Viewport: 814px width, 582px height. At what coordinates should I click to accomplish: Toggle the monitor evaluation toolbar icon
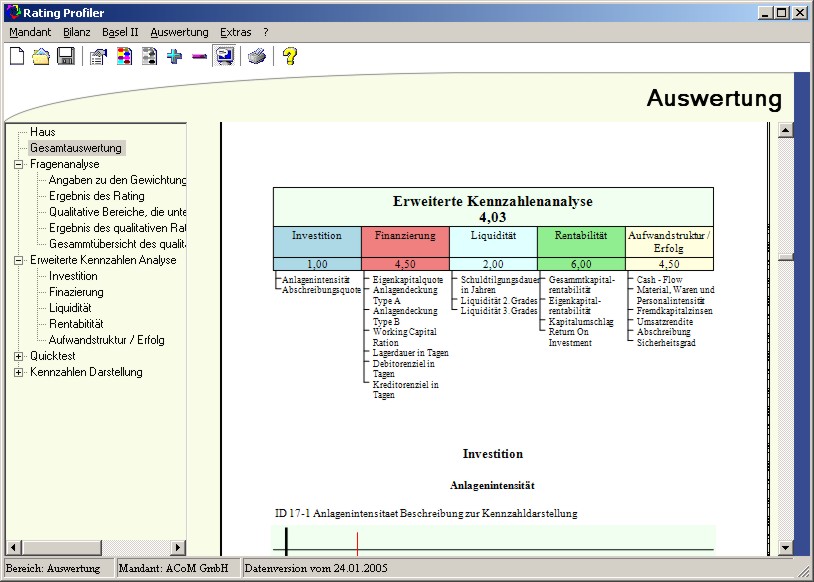tap(225, 56)
